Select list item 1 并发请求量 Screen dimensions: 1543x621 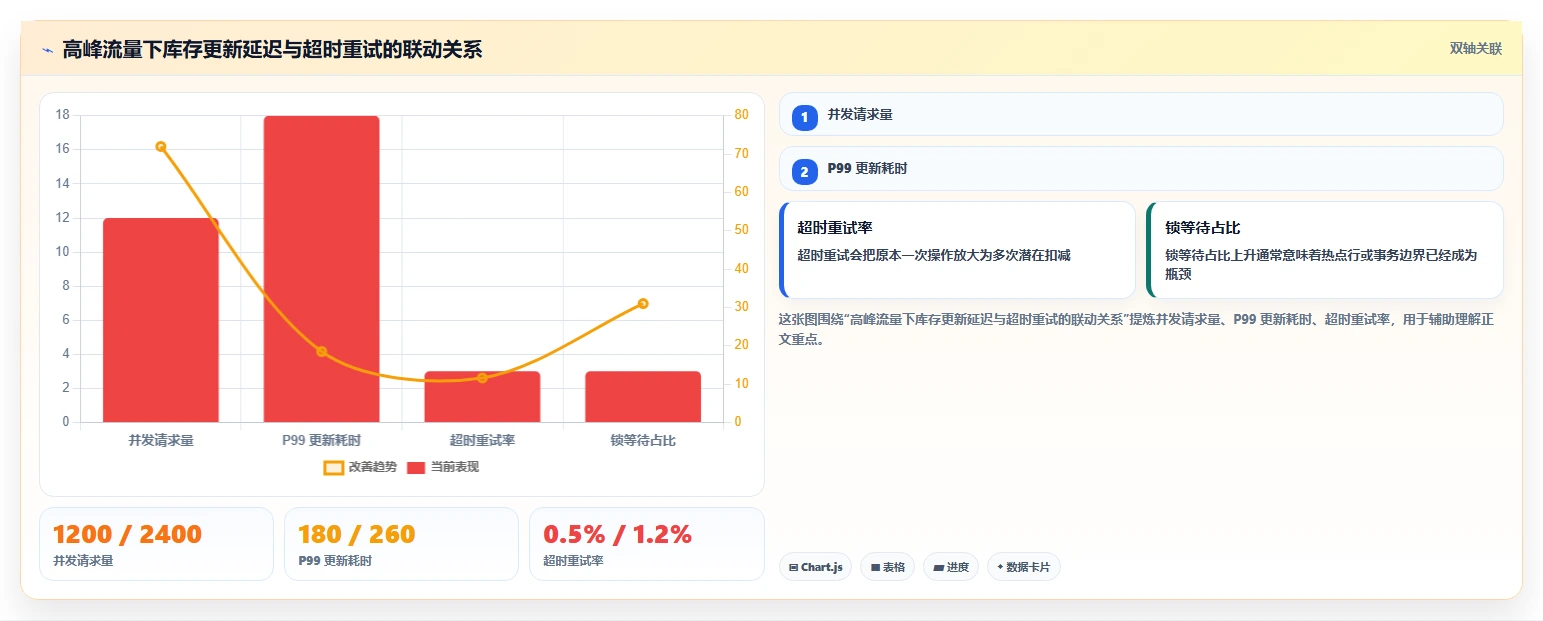pyautogui.click(x=1141, y=115)
